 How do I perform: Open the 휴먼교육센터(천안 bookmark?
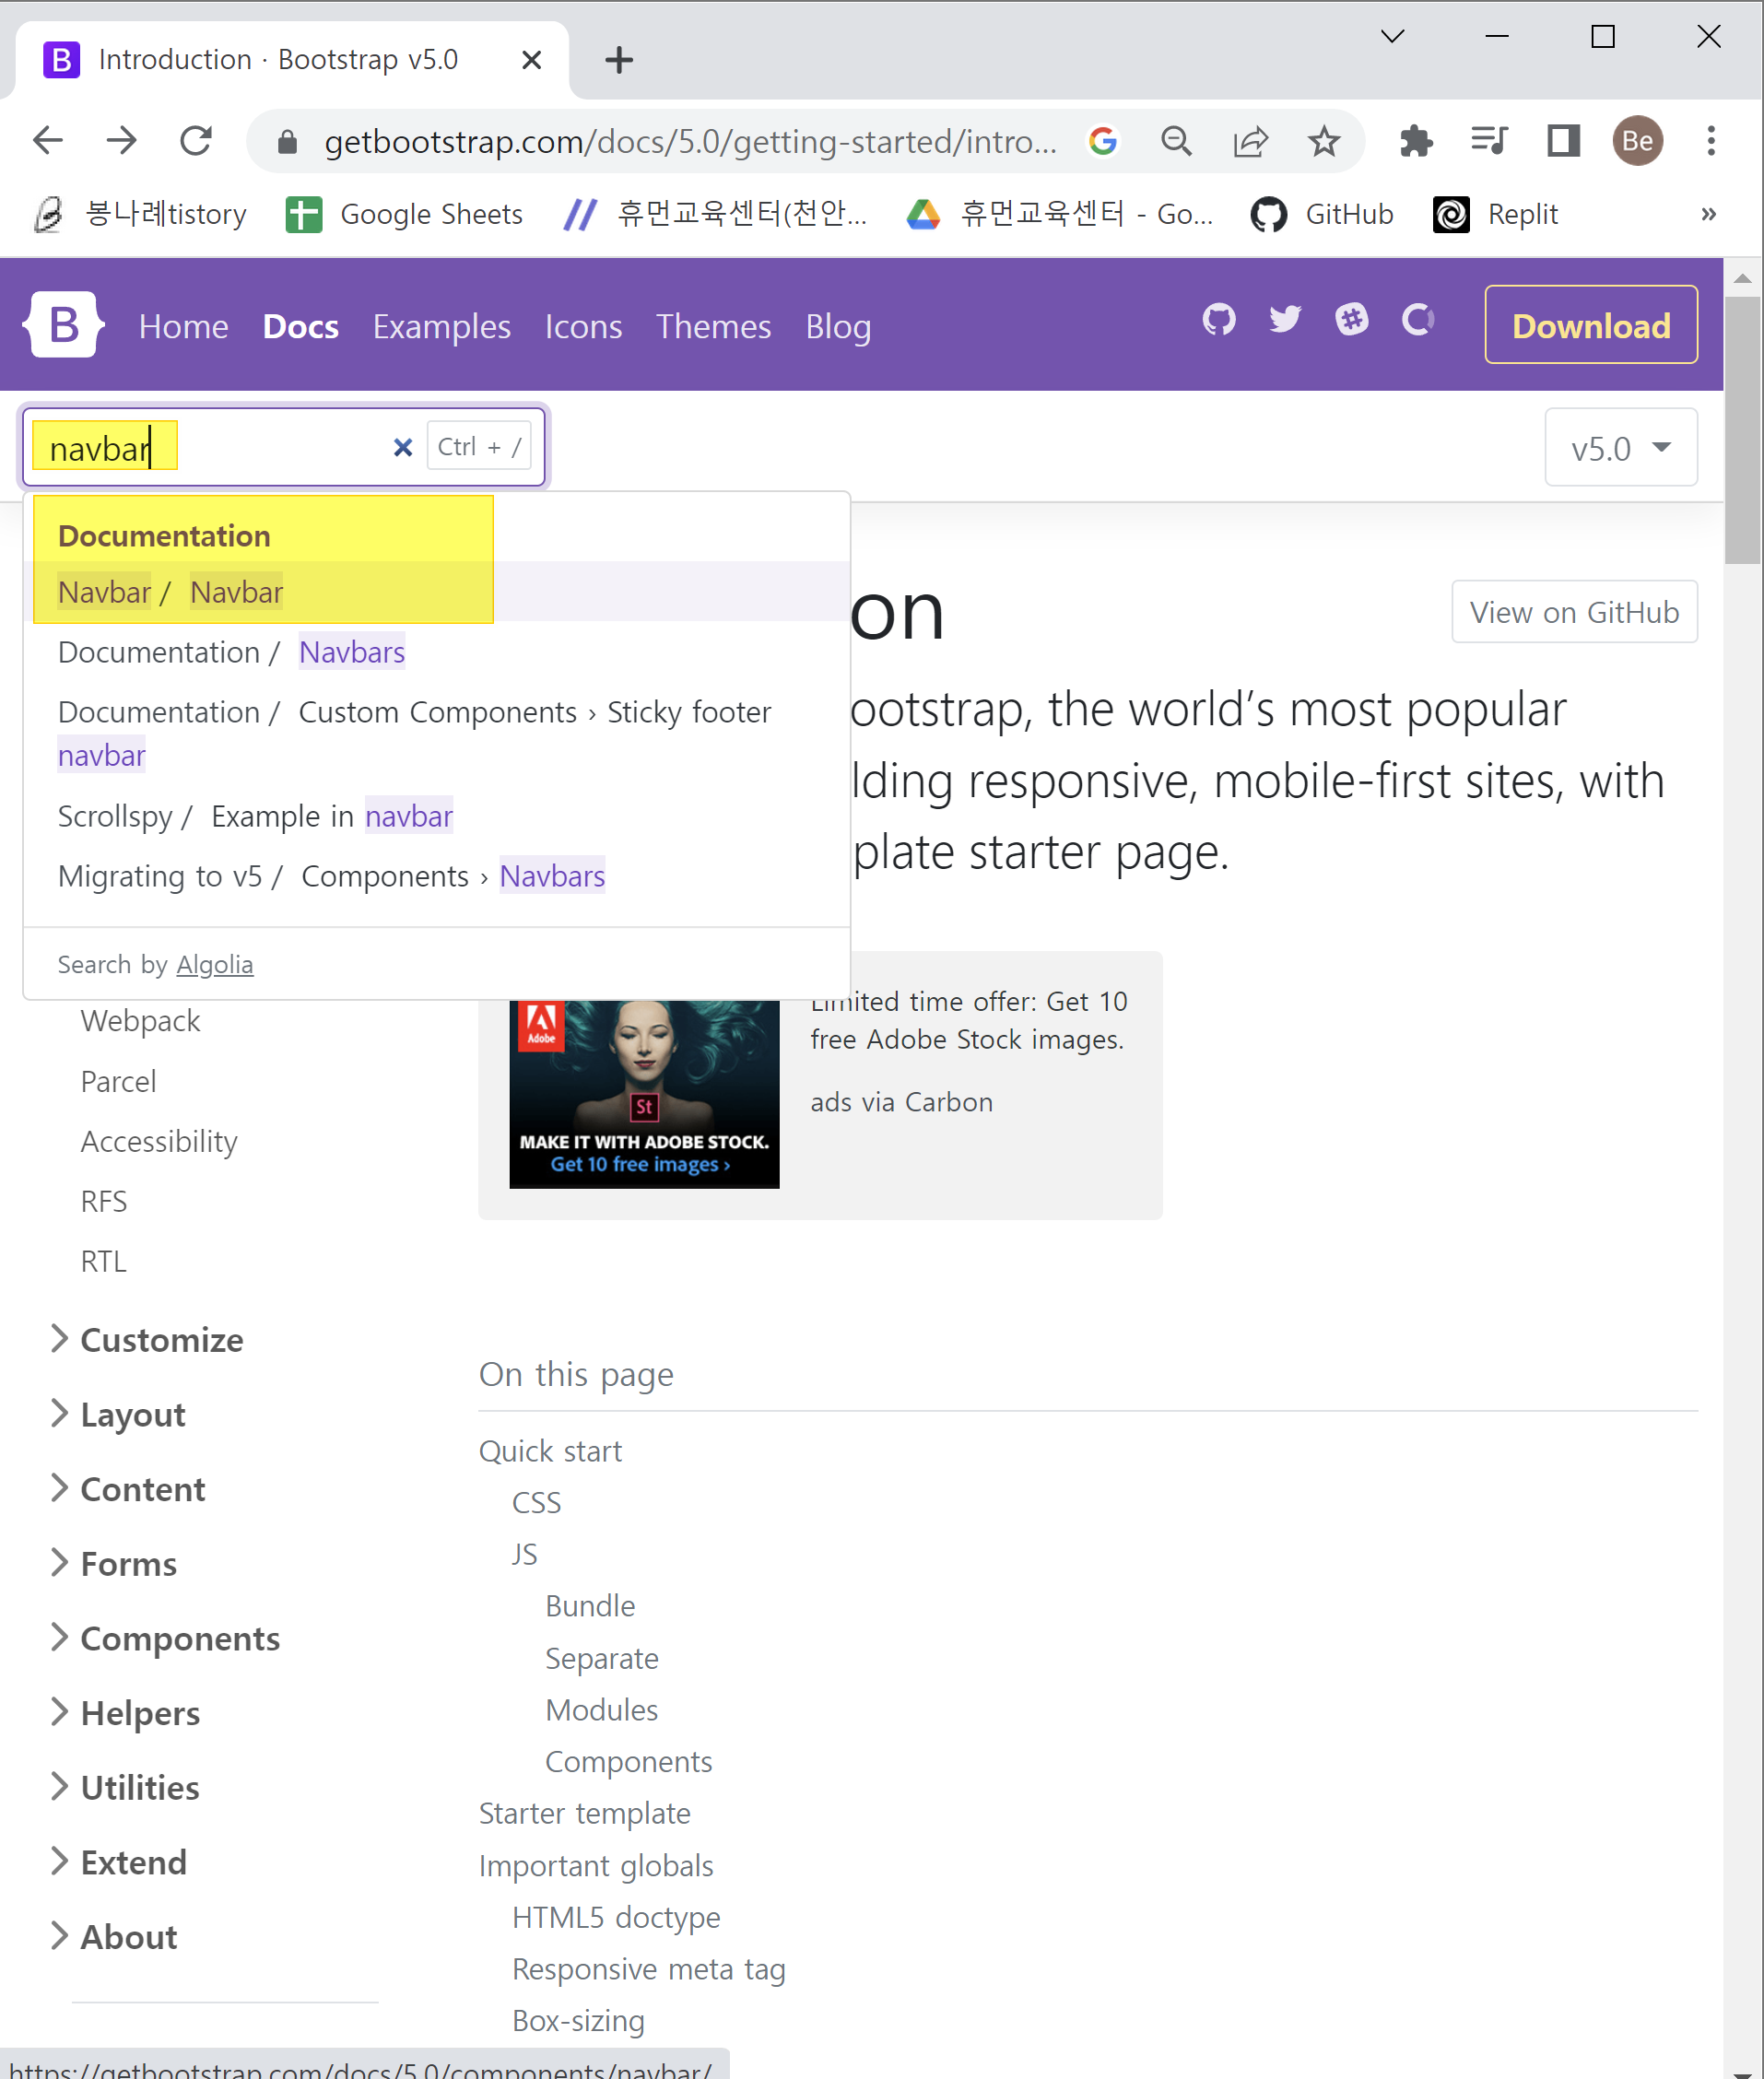715,214
